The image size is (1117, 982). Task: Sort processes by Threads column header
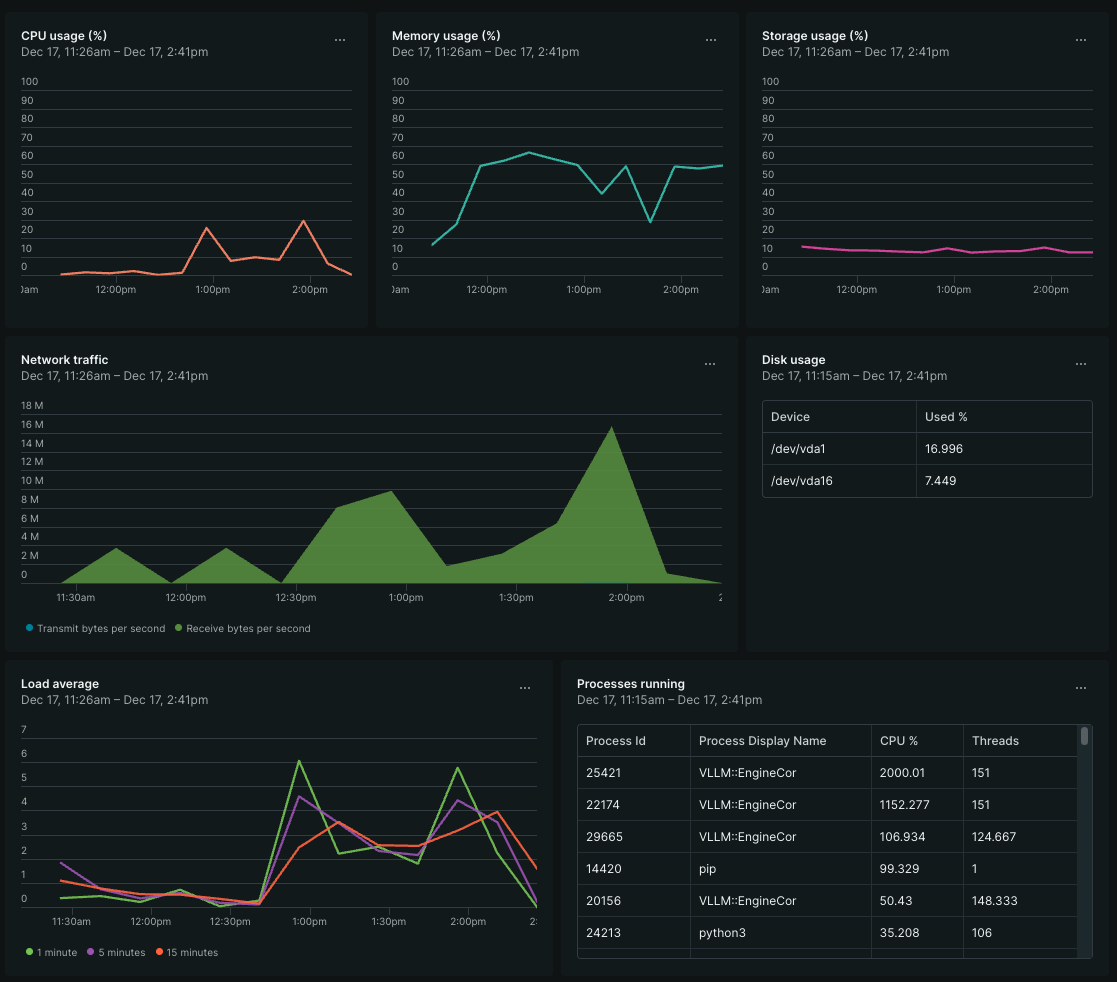(x=995, y=741)
